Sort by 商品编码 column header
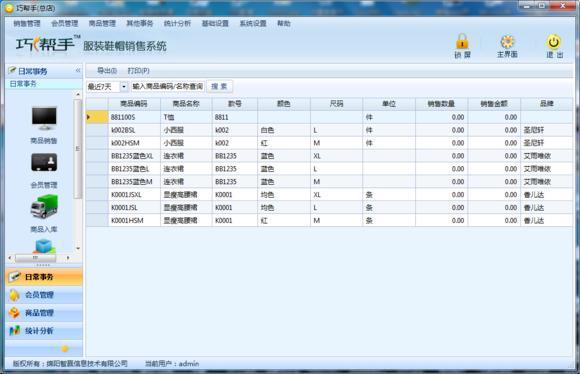 134,104
